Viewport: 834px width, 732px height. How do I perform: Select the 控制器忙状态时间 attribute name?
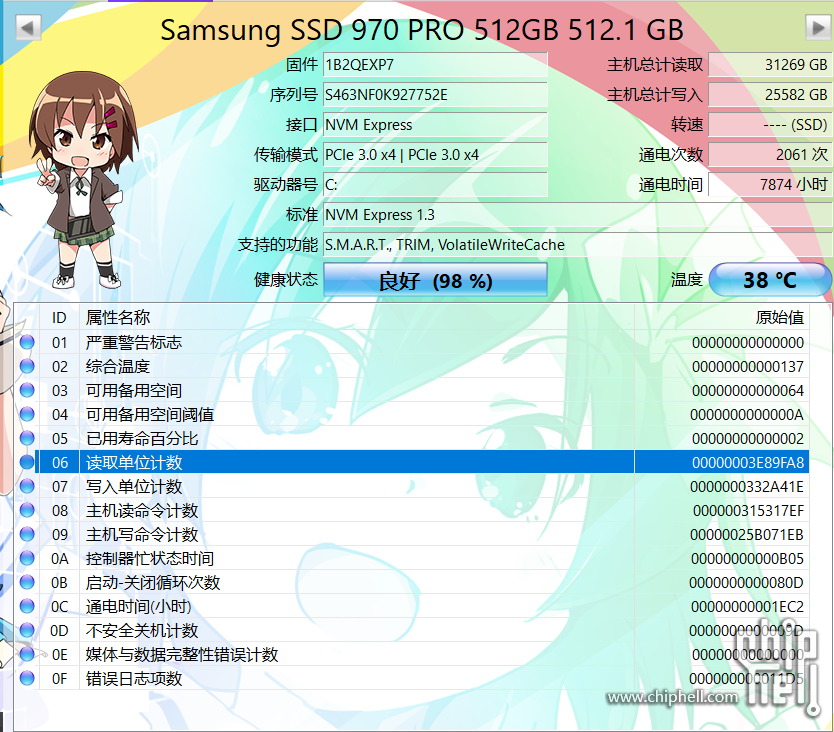click(150, 558)
